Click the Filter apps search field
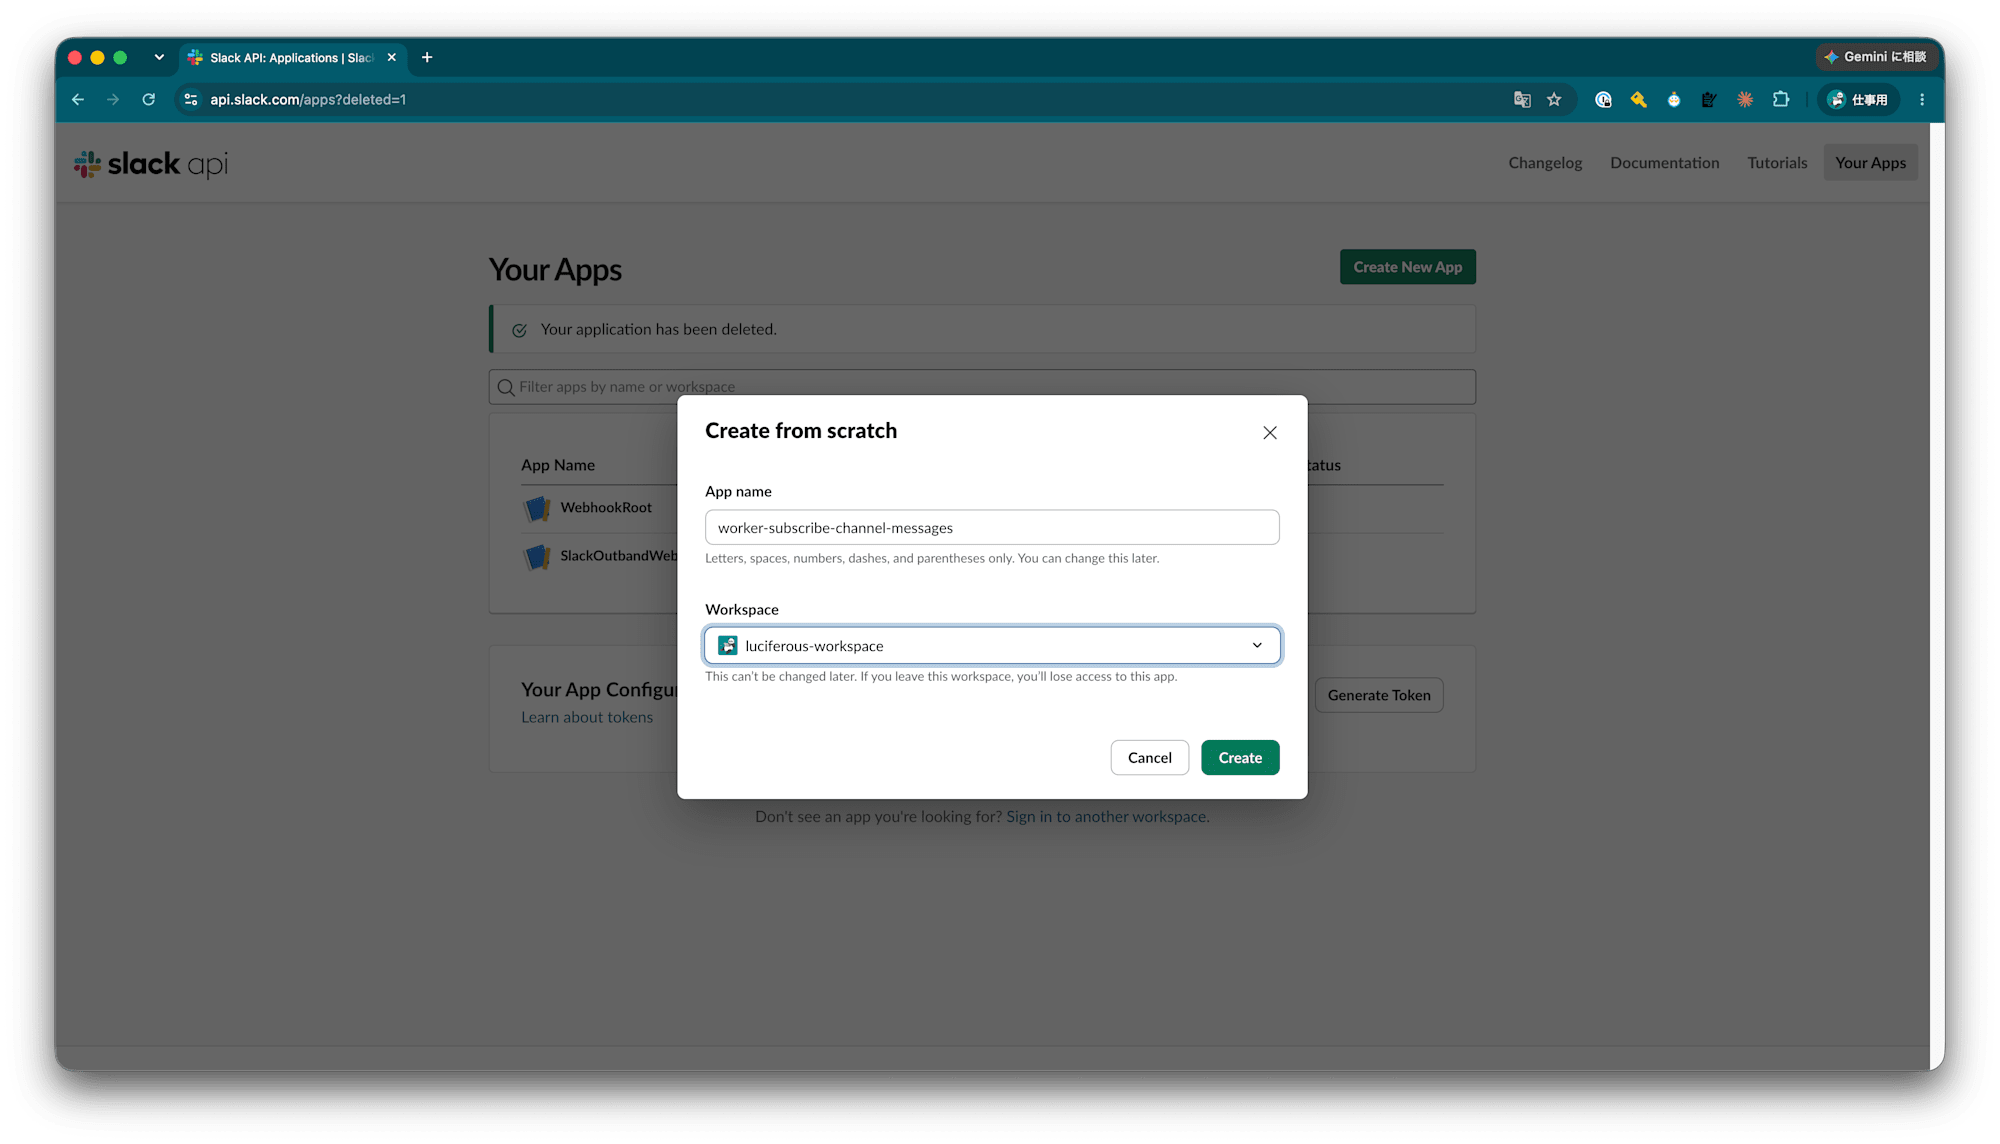This screenshot has width=2000, height=1144. [x=982, y=387]
